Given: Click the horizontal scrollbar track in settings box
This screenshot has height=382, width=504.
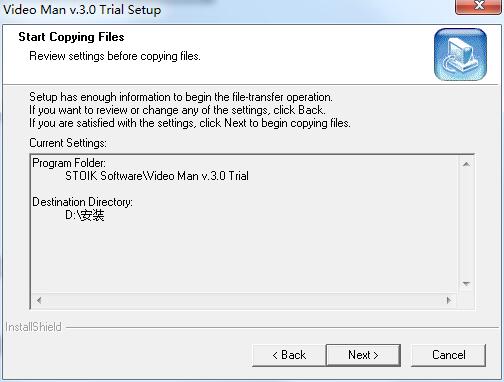Looking at the screenshot, I should point(244,300).
